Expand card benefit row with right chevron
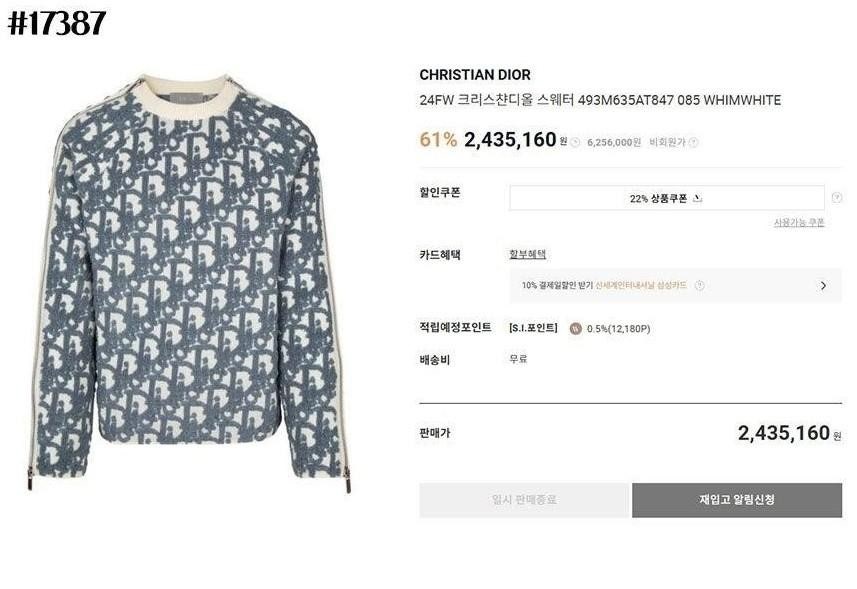The height and width of the screenshot is (589, 857). 823,285
